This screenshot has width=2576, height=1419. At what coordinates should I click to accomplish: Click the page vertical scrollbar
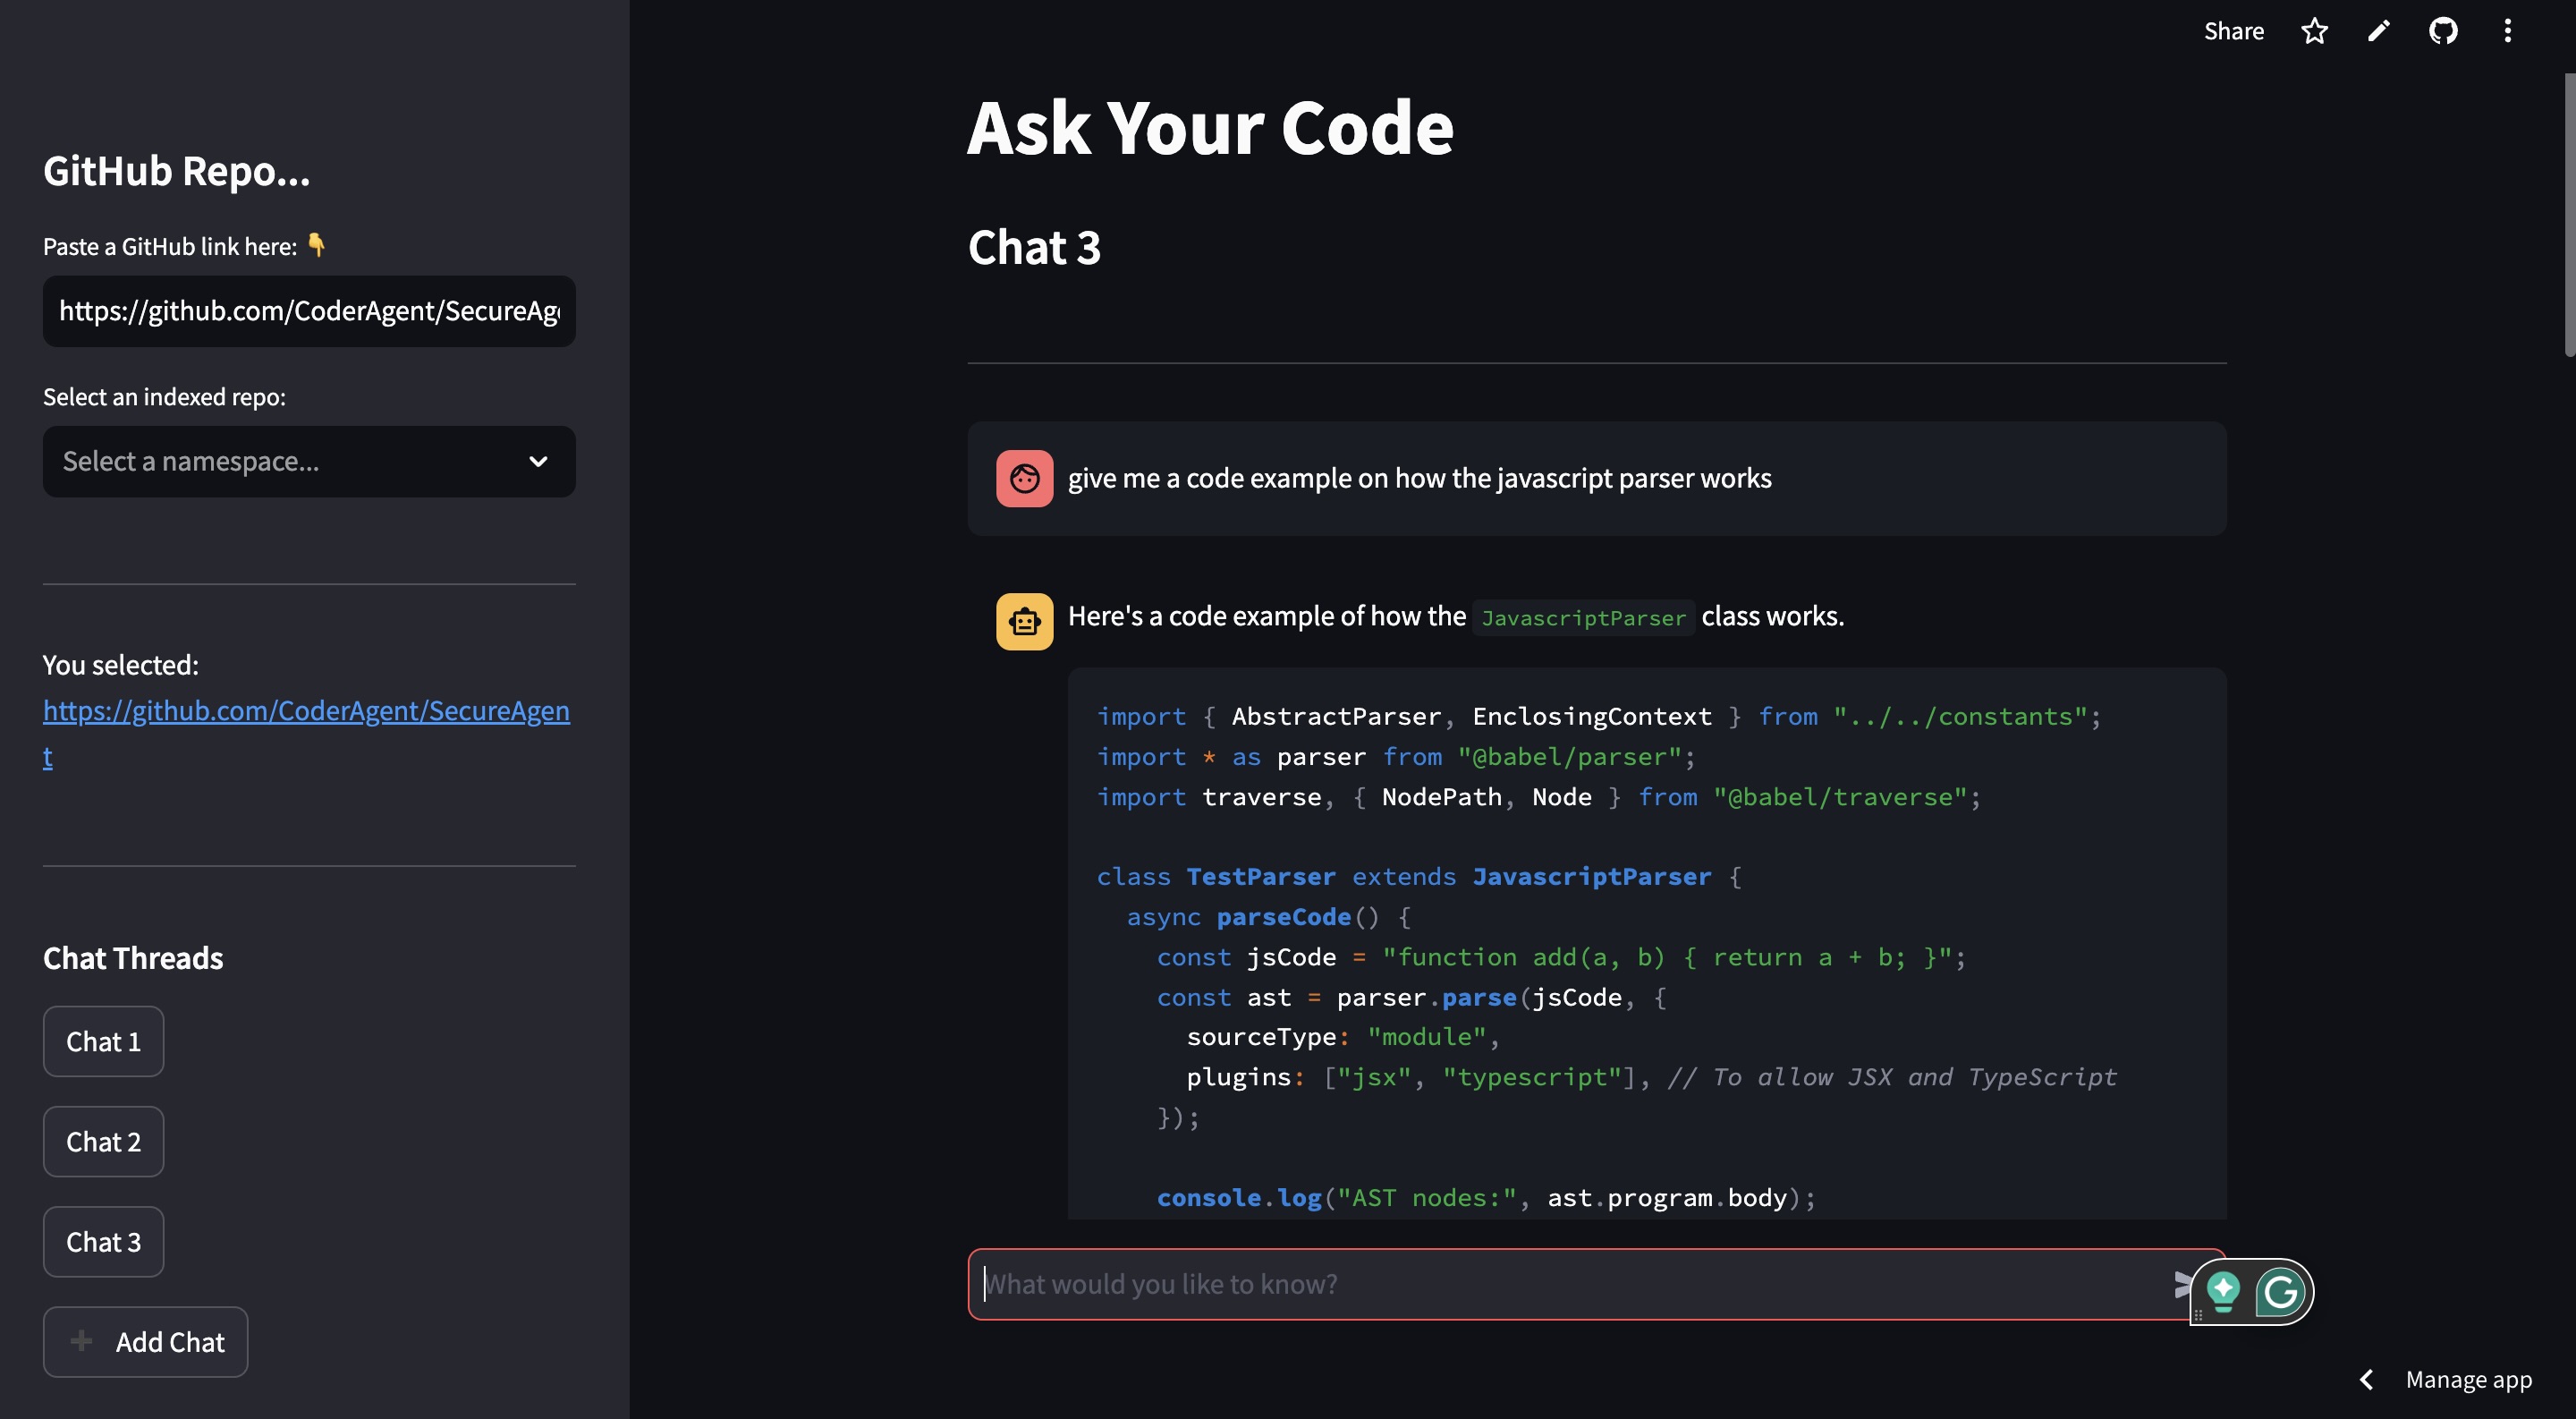click(2568, 214)
